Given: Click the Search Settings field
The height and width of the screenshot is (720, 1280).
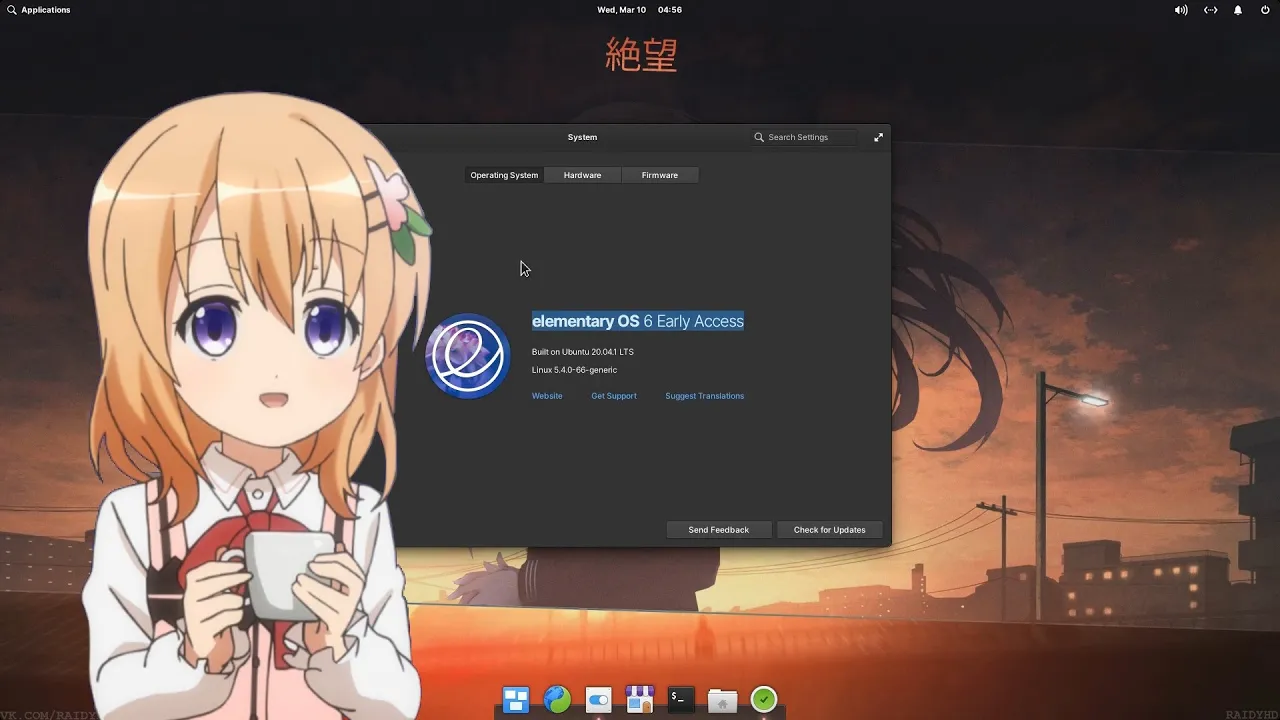Looking at the screenshot, I should click(804, 137).
